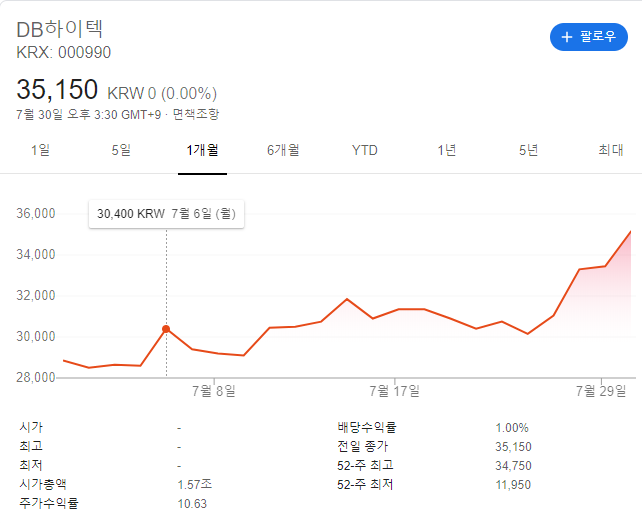Click the blue 팔로우 follow button

tap(588, 37)
